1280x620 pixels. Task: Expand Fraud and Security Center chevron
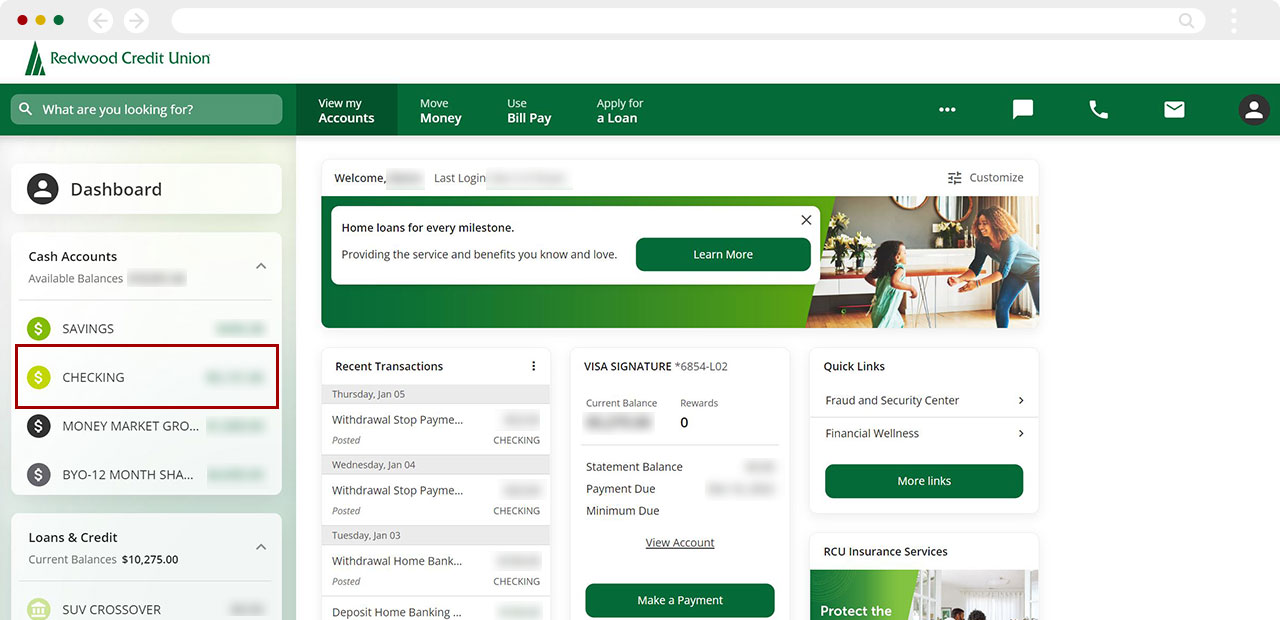[1021, 400]
